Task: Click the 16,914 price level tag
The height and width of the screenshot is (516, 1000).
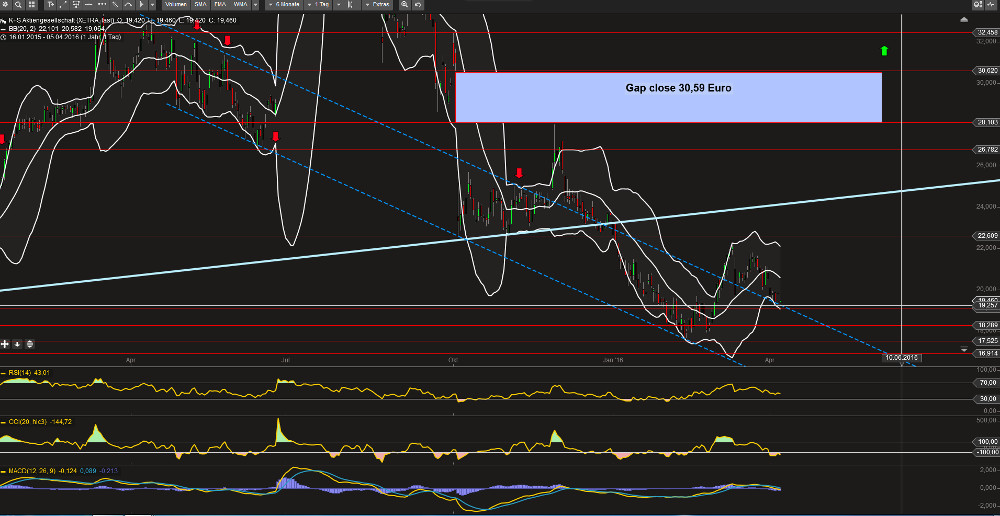Action: 987,353
